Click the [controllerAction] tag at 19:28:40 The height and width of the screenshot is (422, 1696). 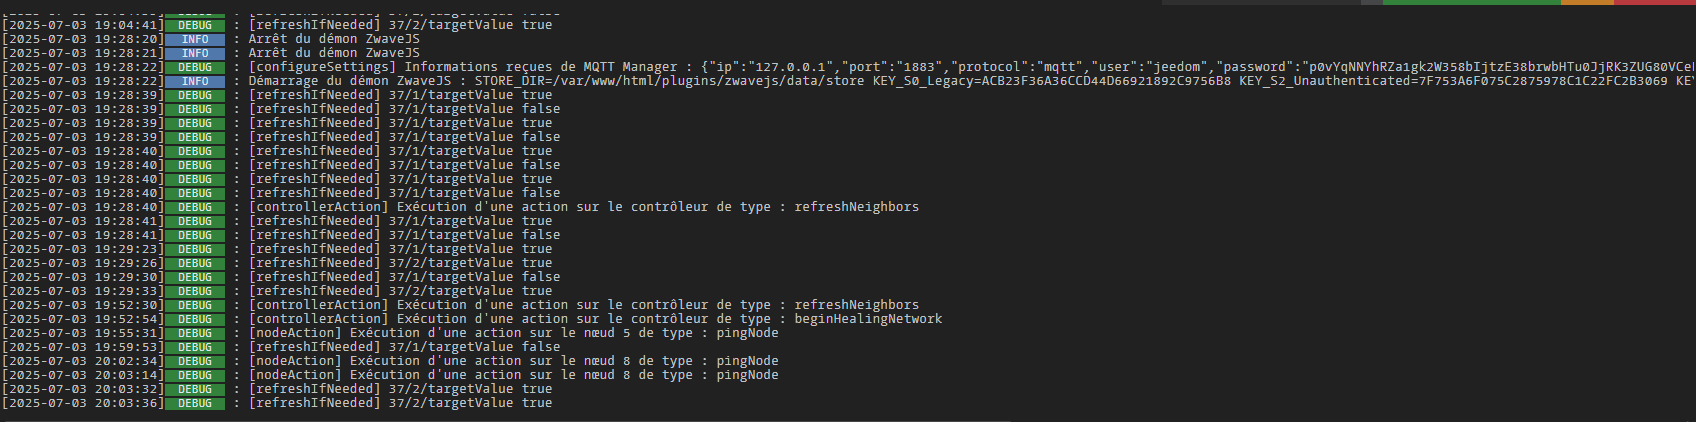coord(318,207)
